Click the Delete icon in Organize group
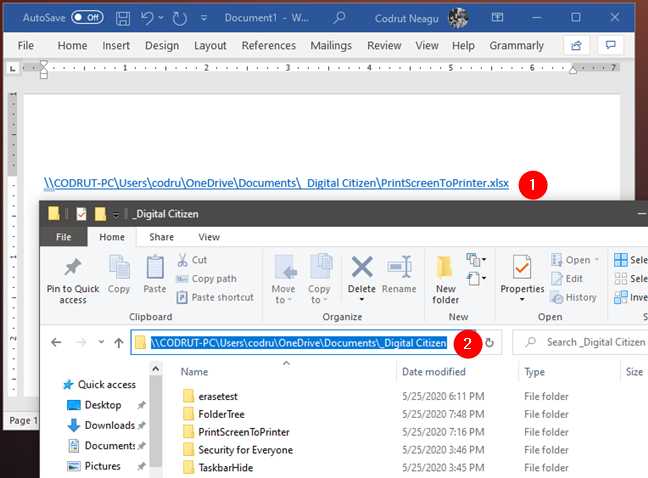This screenshot has width=648, height=478. click(x=361, y=277)
